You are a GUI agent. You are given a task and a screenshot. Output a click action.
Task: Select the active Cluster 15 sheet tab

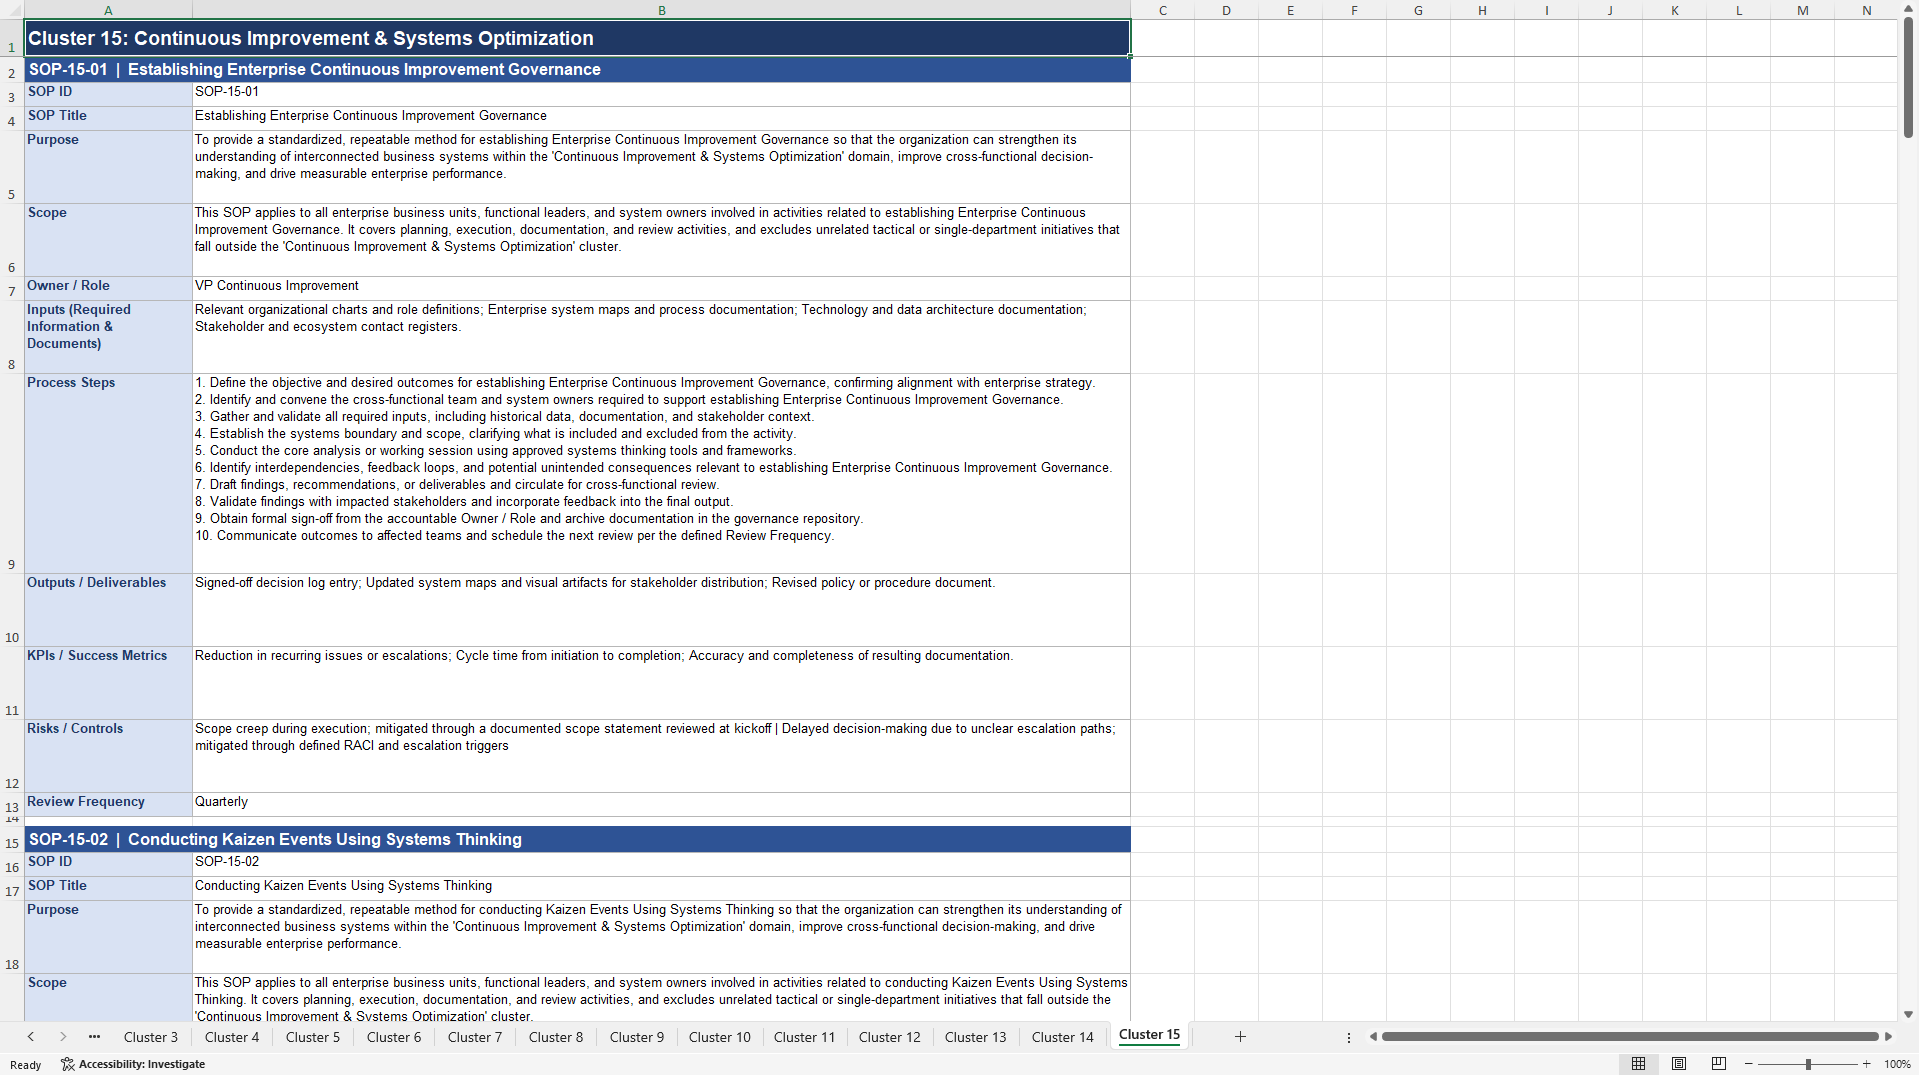click(1149, 1036)
